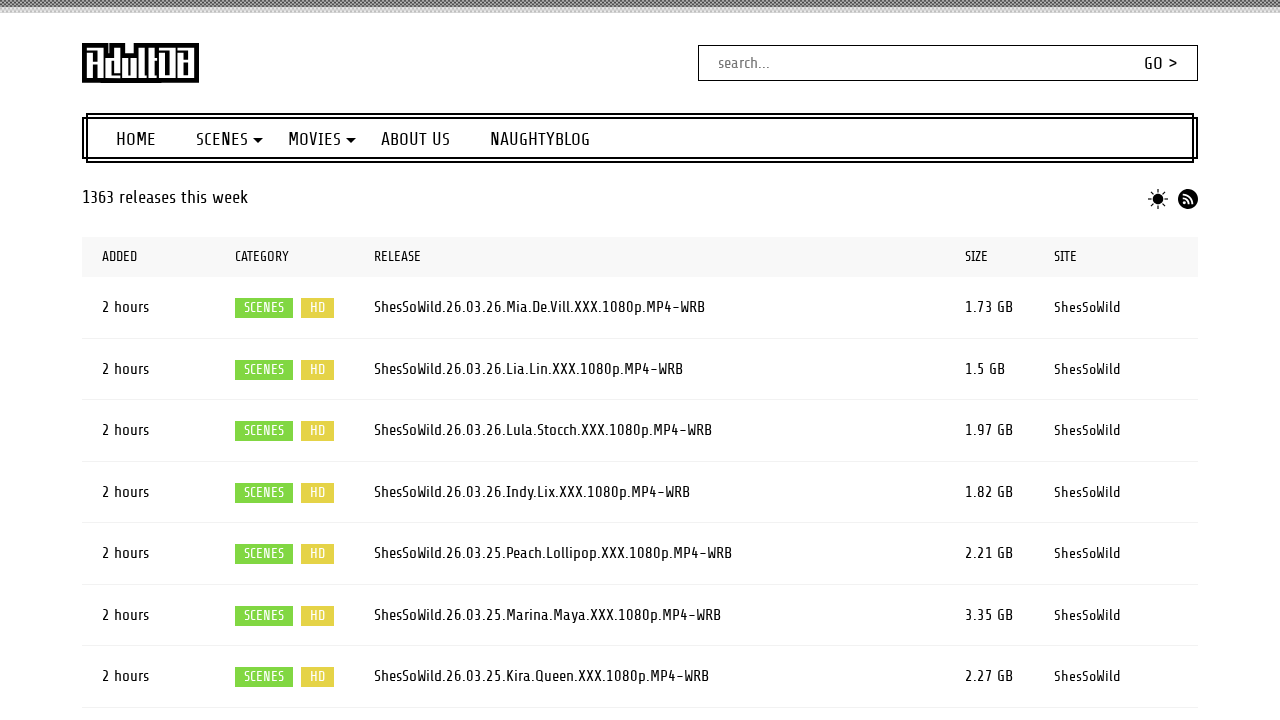The height and width of the screenshot is (720, 1280).
Task: Click ShesSoWild site in Lia.Lin row
Action: [1087, 369]
